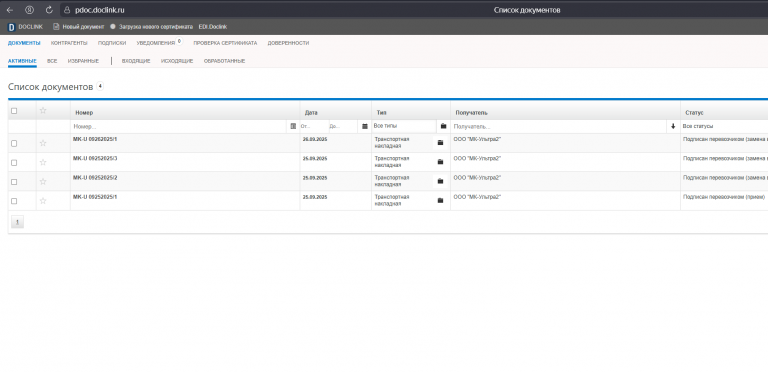Image resolution: width=768 pixels, height=372 pixels.
Task: Toggle the select-all checkbox in table header
Action: 14,111
